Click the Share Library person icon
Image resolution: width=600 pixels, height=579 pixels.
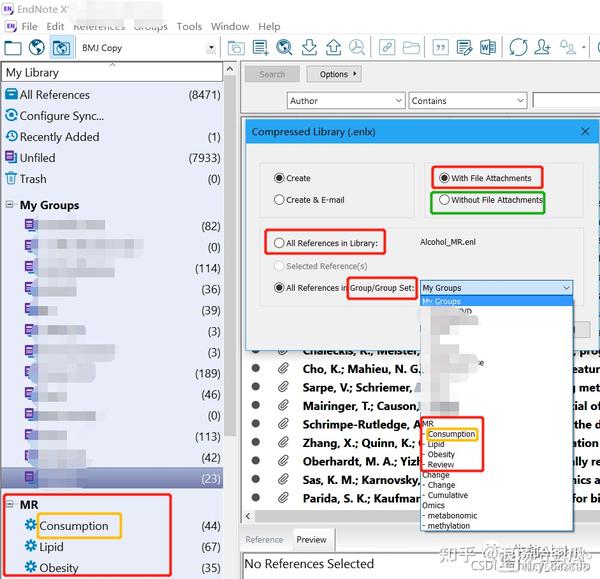click(542, 48)
